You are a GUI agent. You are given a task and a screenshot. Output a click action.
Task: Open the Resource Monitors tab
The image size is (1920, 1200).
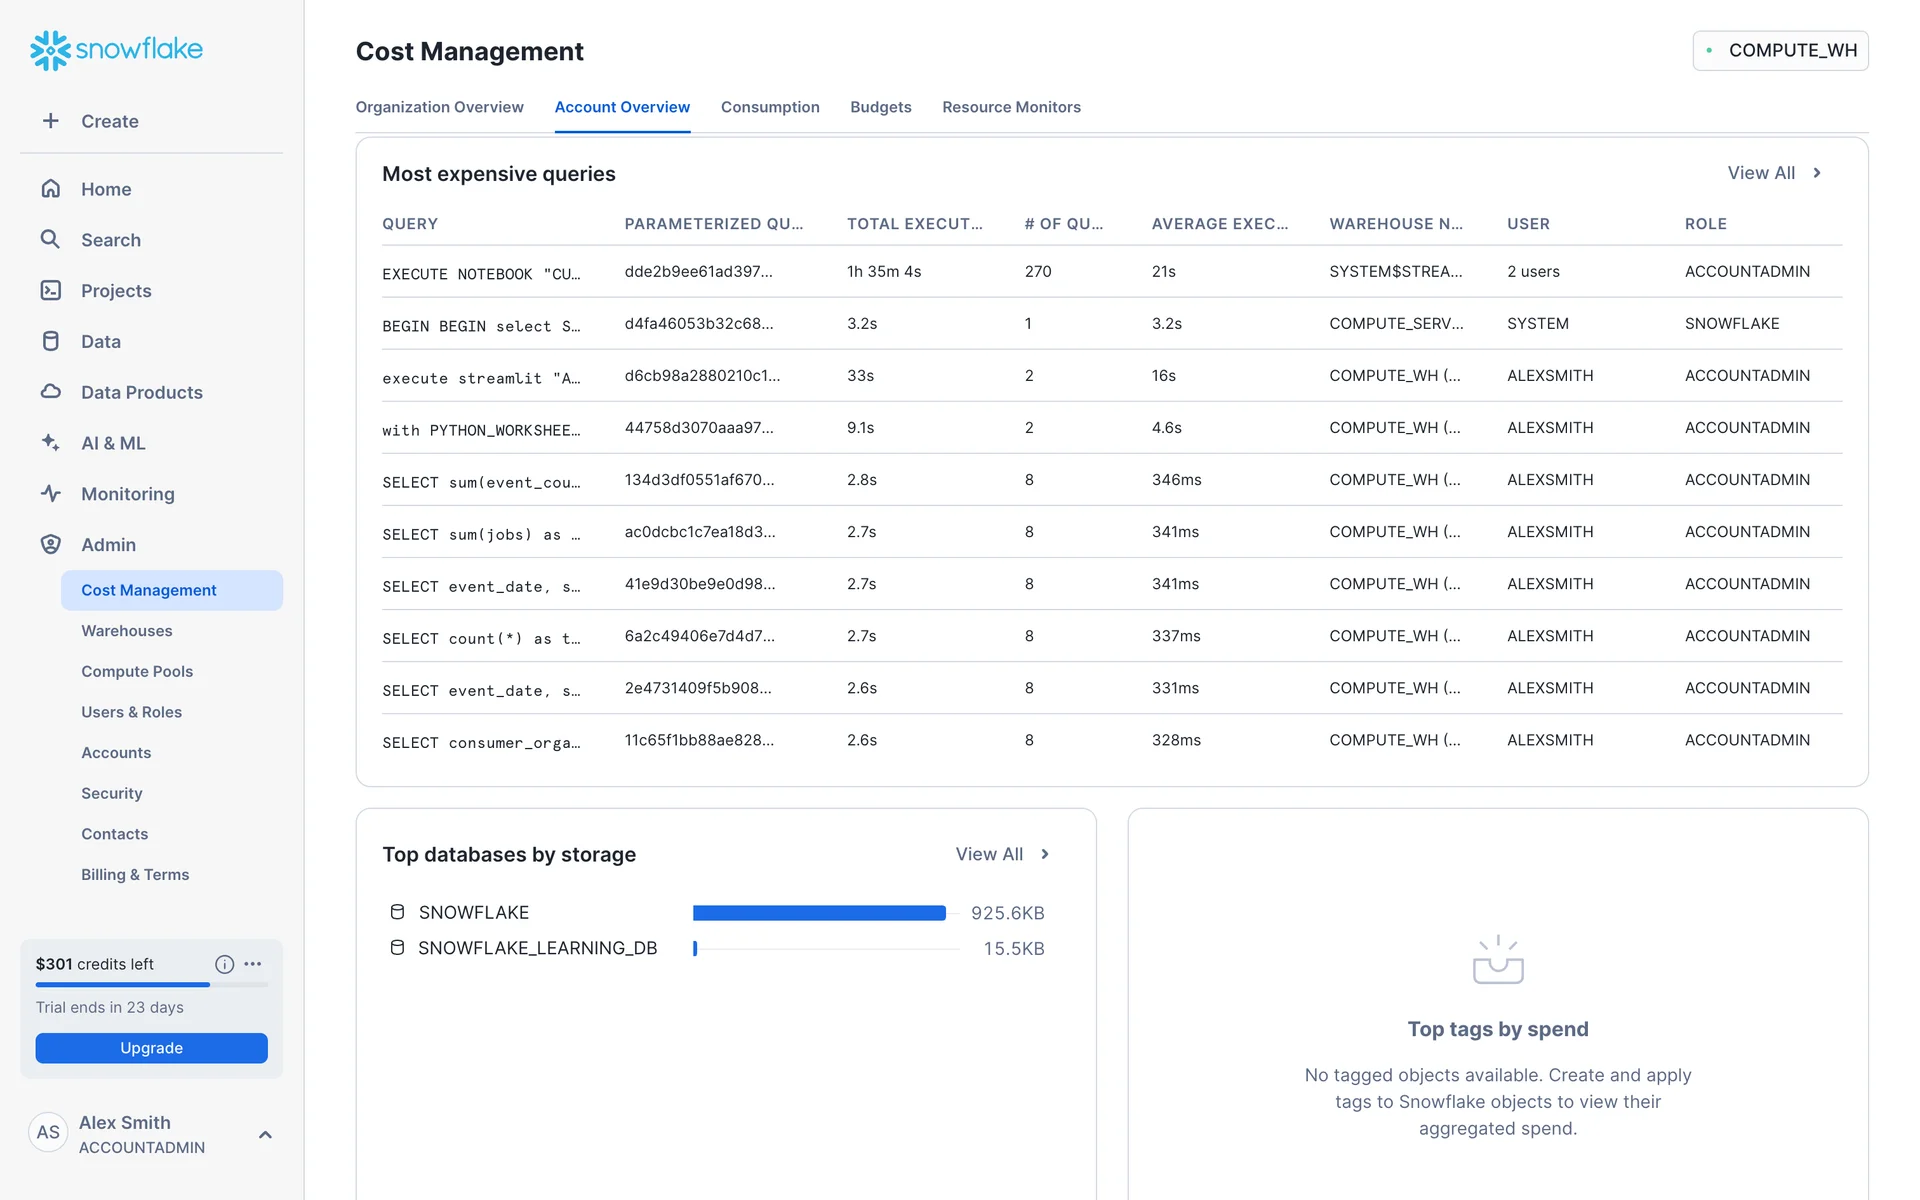click(1011, 107)
